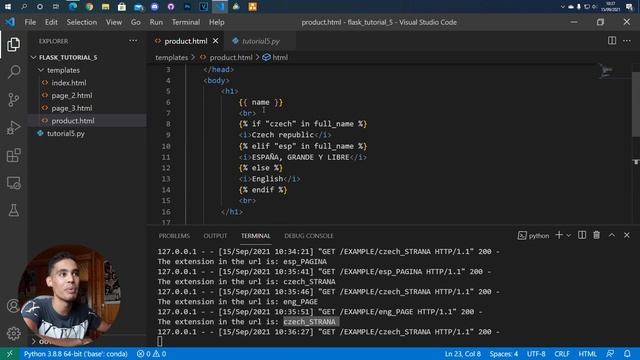Switch to the Debug Console panel tab

pos(309,236)
